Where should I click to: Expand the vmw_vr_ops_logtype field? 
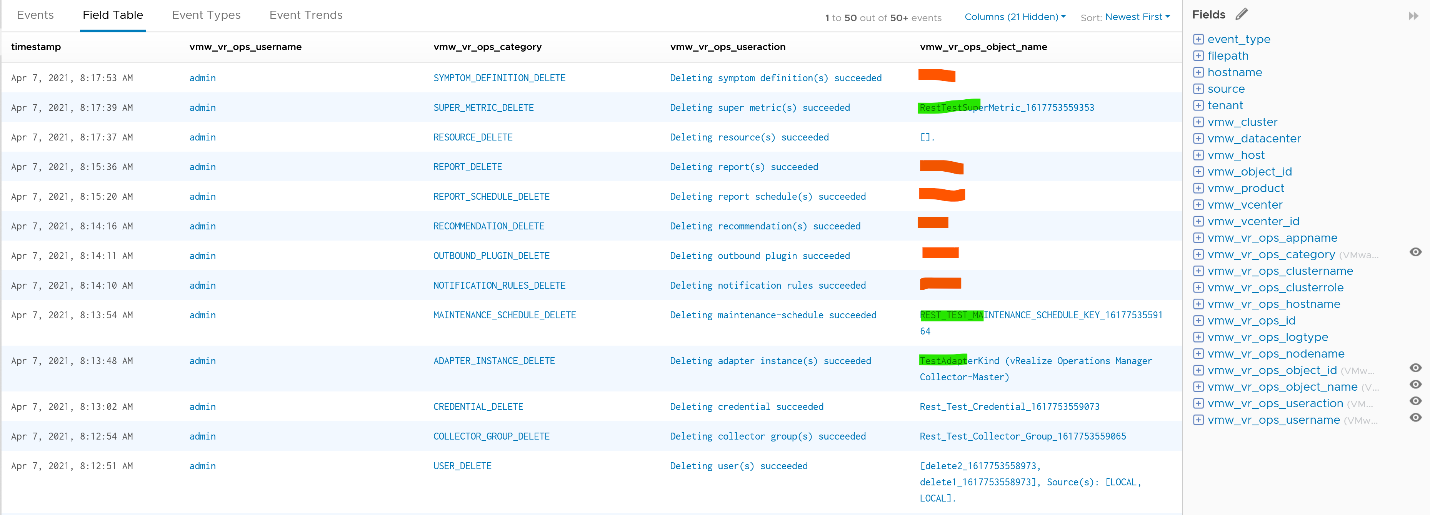1198,337
